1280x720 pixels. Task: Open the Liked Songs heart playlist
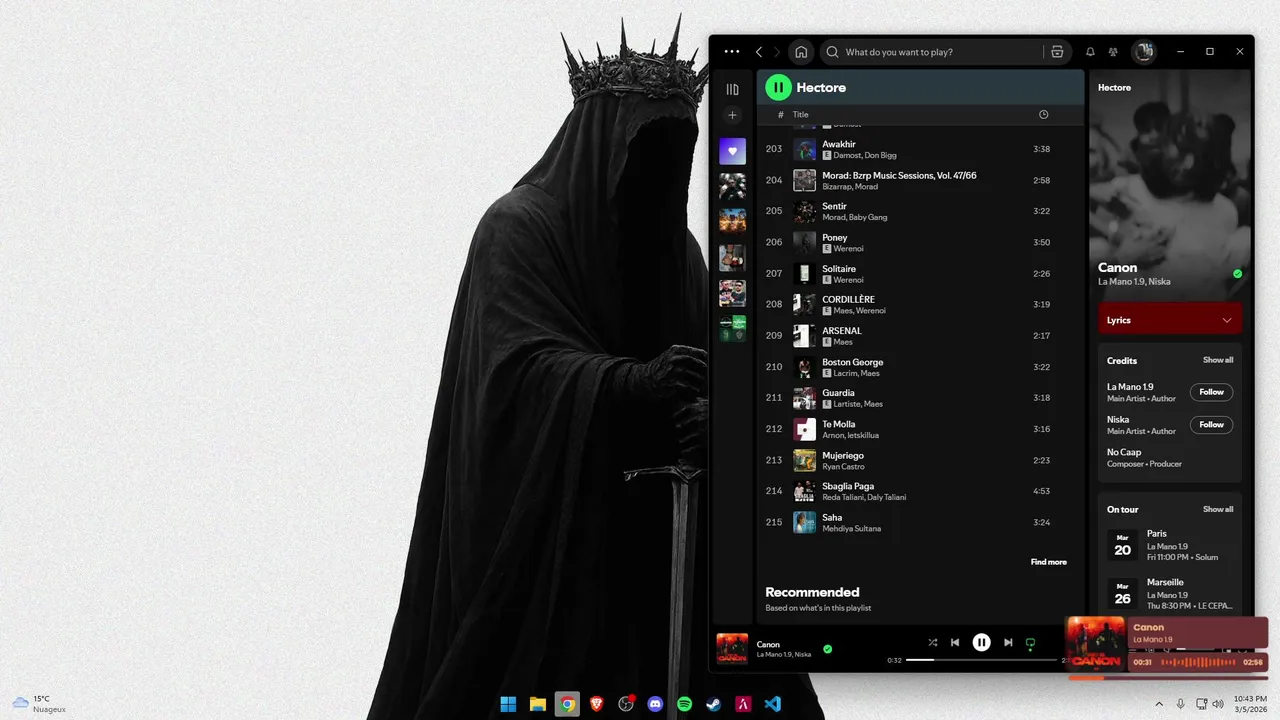coord(732,151)
